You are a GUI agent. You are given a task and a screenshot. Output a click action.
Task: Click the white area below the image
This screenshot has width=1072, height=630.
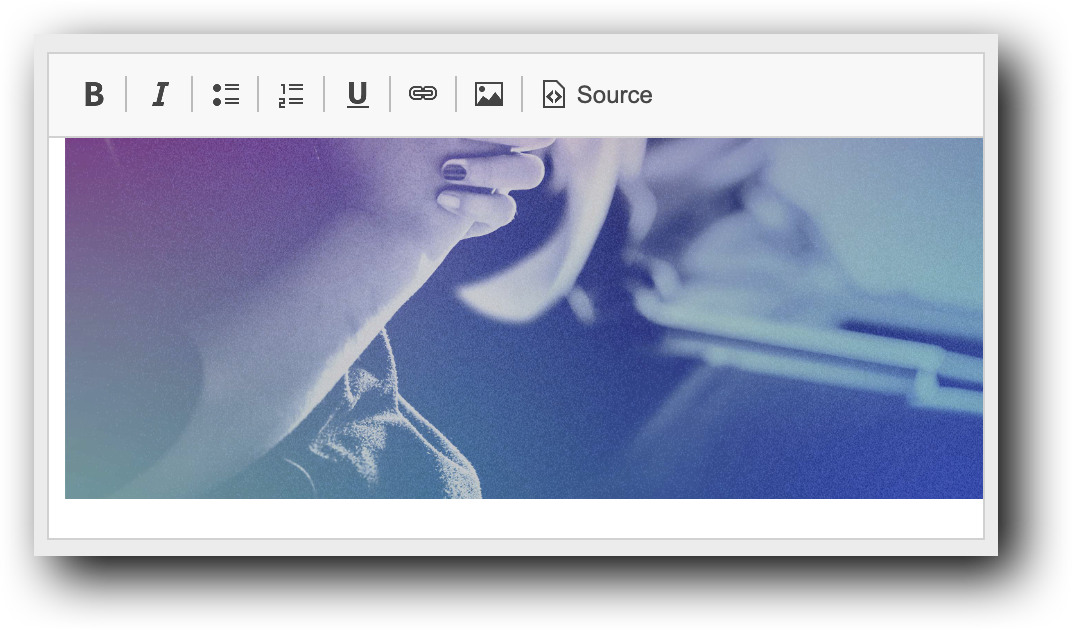tap(524, 515)
